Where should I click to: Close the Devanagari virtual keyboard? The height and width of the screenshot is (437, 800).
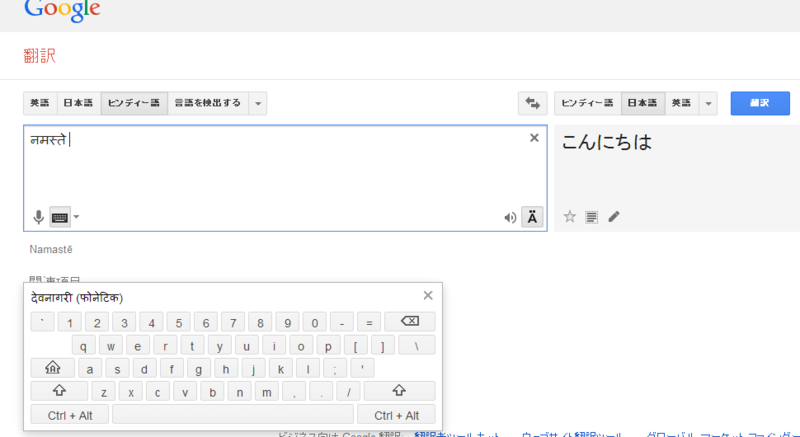click(x=428, y=295)
